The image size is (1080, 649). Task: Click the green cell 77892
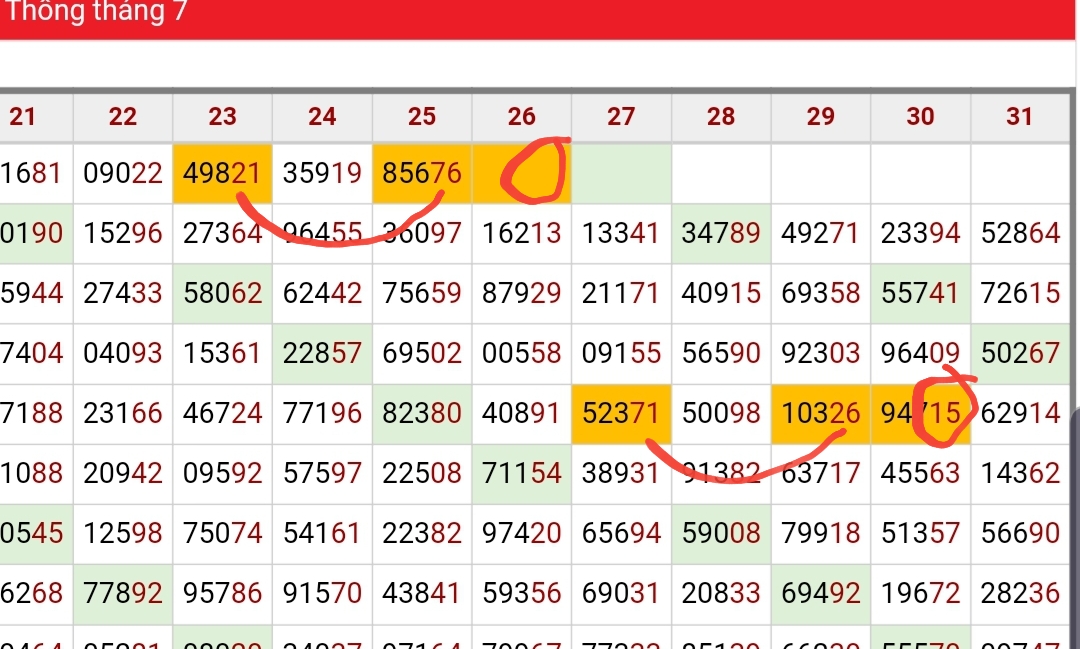pyautogui.click(x=123, y=593)
